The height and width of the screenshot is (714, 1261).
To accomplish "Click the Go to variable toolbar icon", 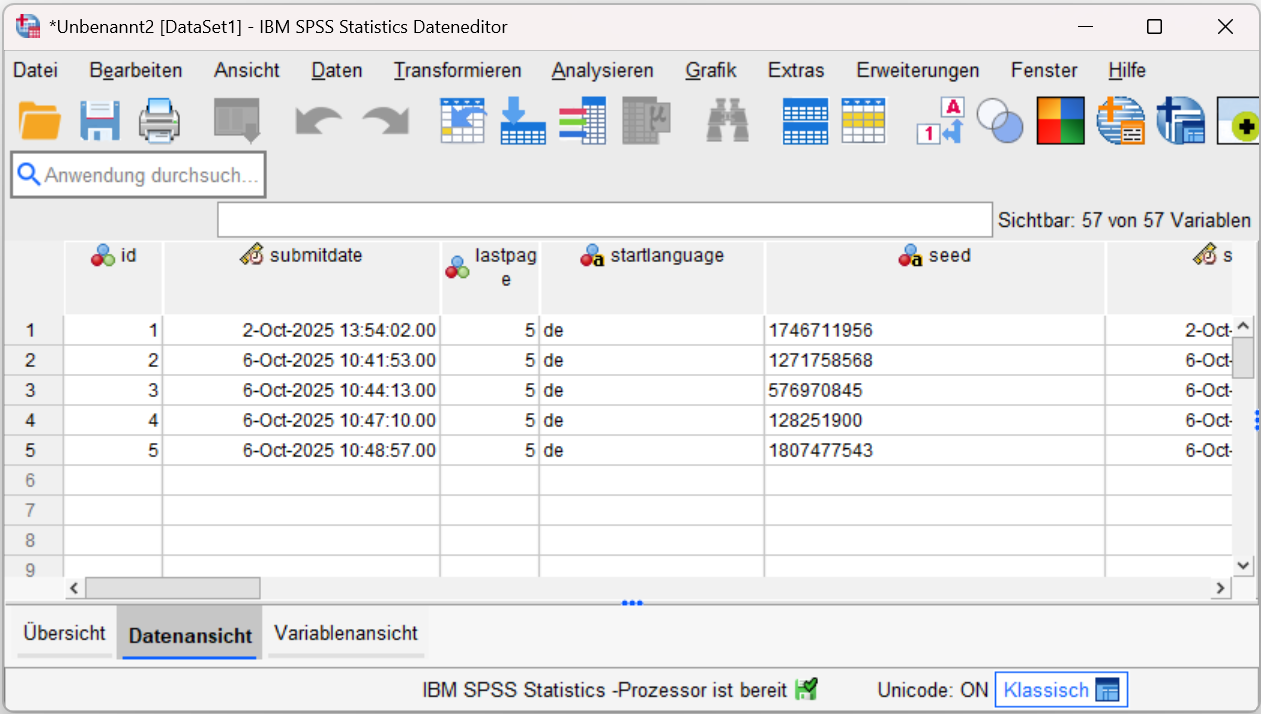I will pyautogui.click(x=522, y=121).
